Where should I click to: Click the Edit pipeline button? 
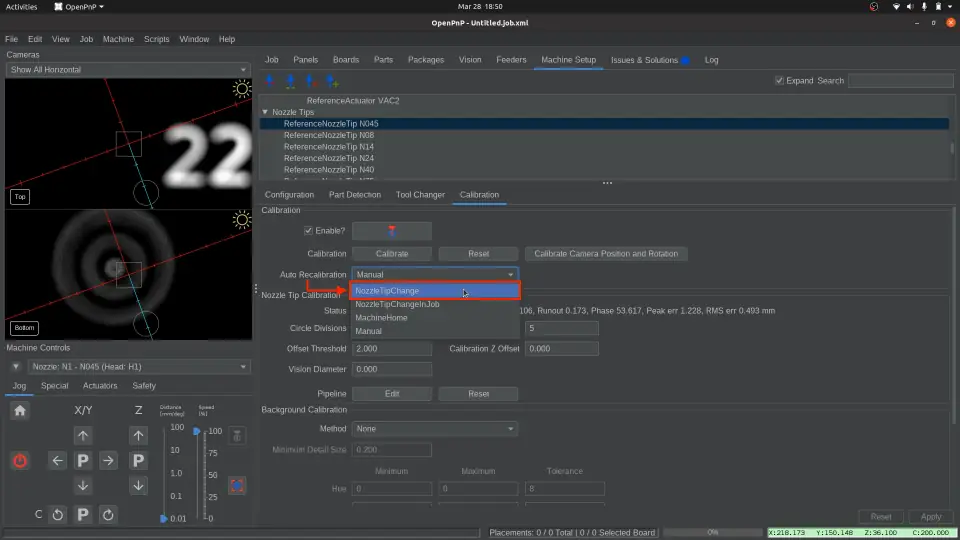[392, 394]
